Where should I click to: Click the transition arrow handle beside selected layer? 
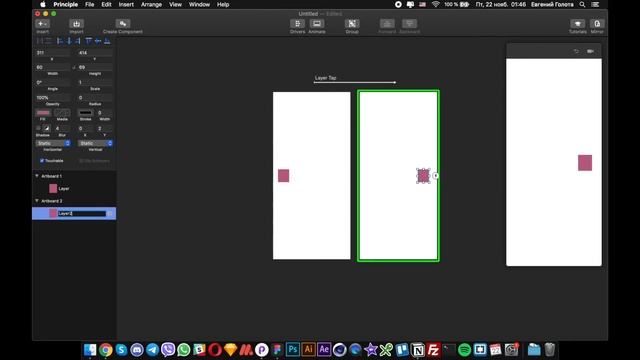pos(436,176)
